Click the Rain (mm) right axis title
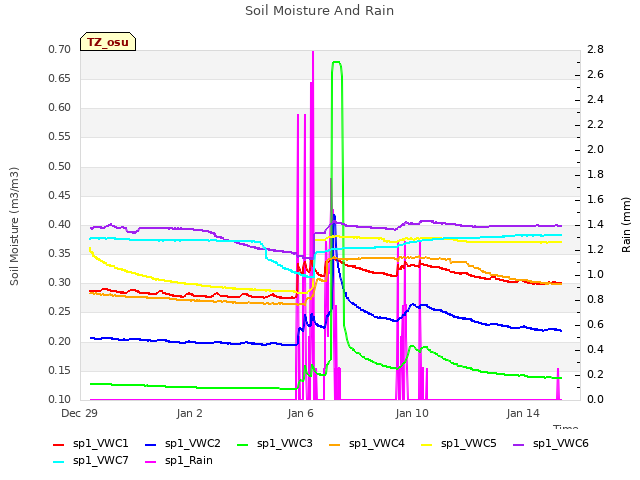 (x=626, y=225)
